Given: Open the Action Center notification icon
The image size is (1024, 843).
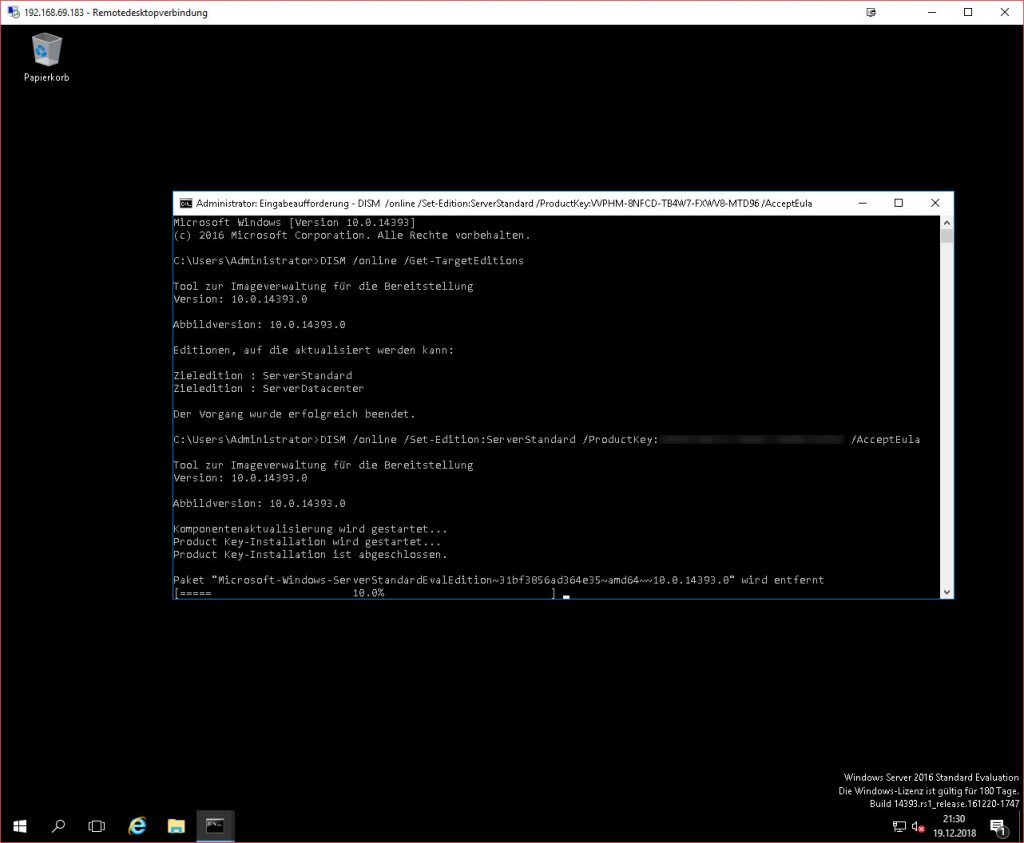Looking at the screenshot, I should click(999, 827).
